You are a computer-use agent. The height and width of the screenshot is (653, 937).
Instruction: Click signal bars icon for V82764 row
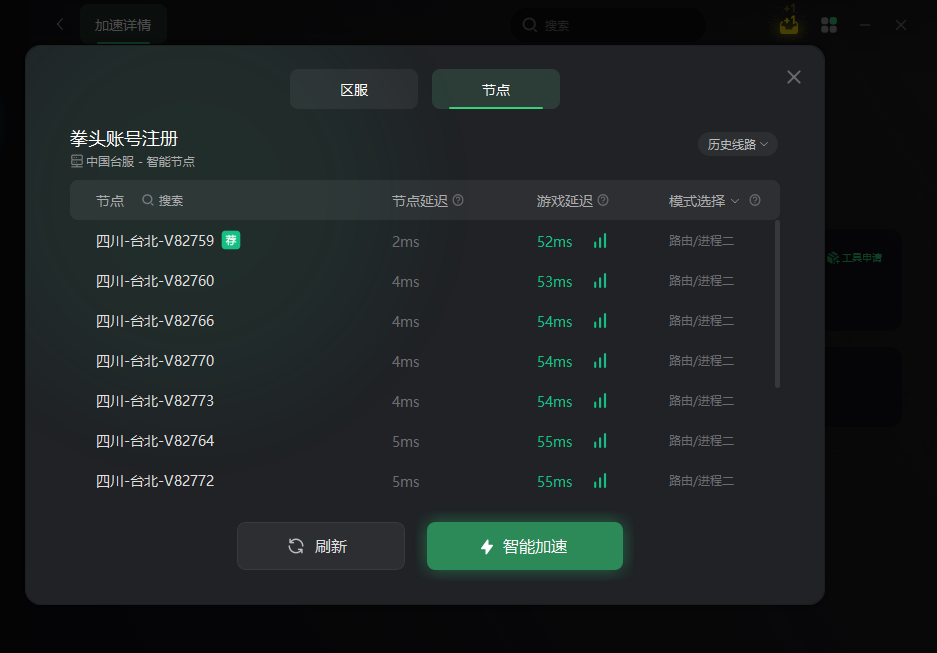(600, 441)
